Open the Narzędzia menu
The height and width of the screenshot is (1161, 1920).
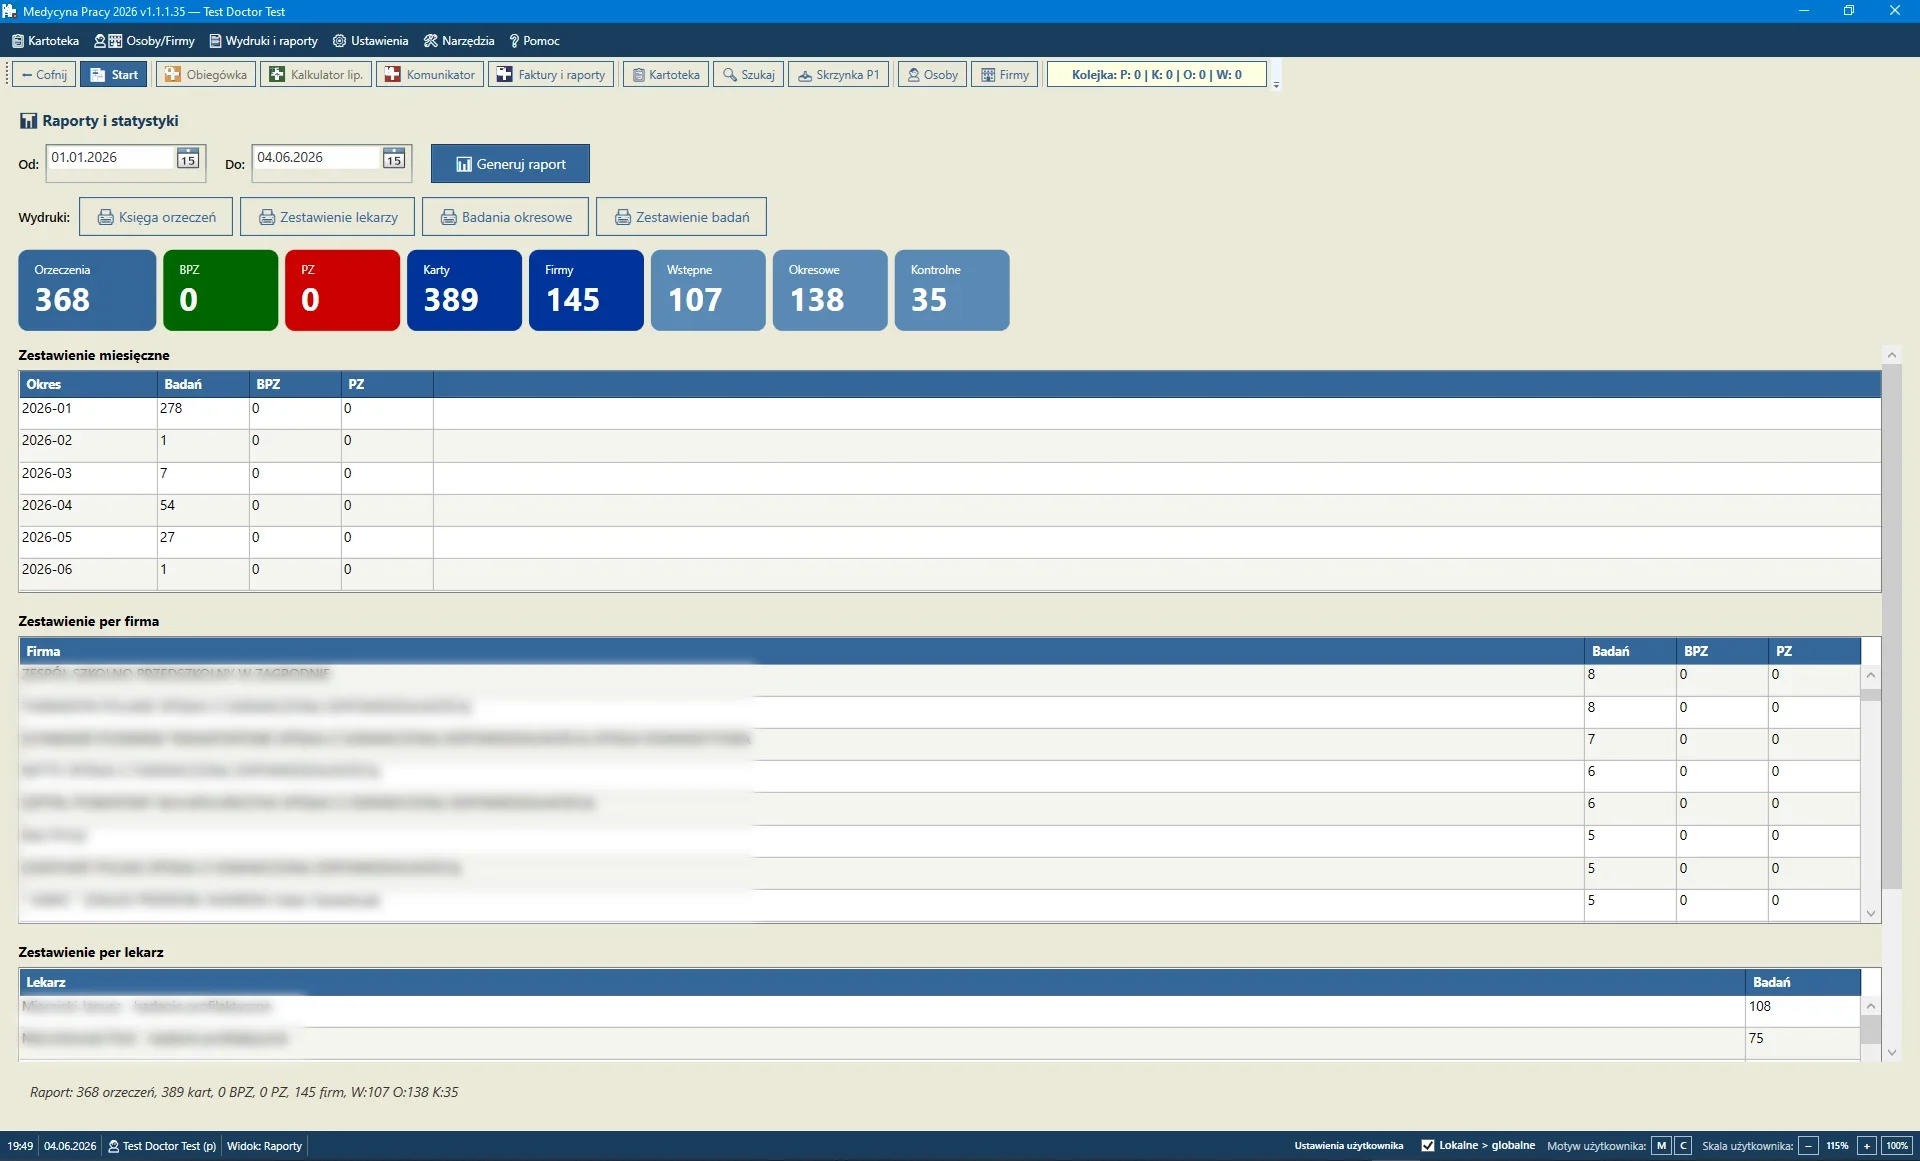[459, 41]
